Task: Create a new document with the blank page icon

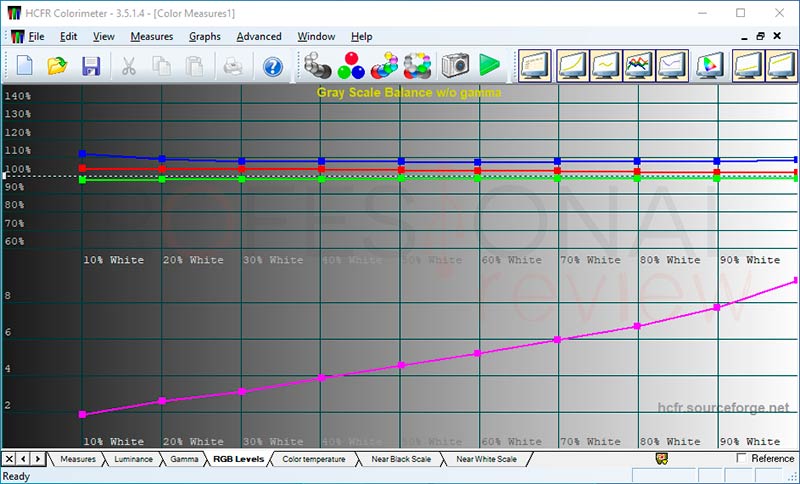Action: coord(24,66)
